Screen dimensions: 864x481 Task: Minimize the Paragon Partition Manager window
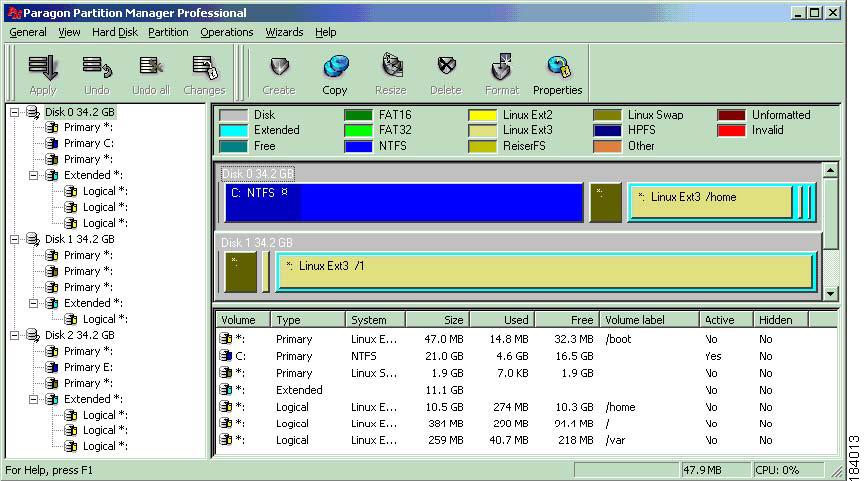coord(798,13)
